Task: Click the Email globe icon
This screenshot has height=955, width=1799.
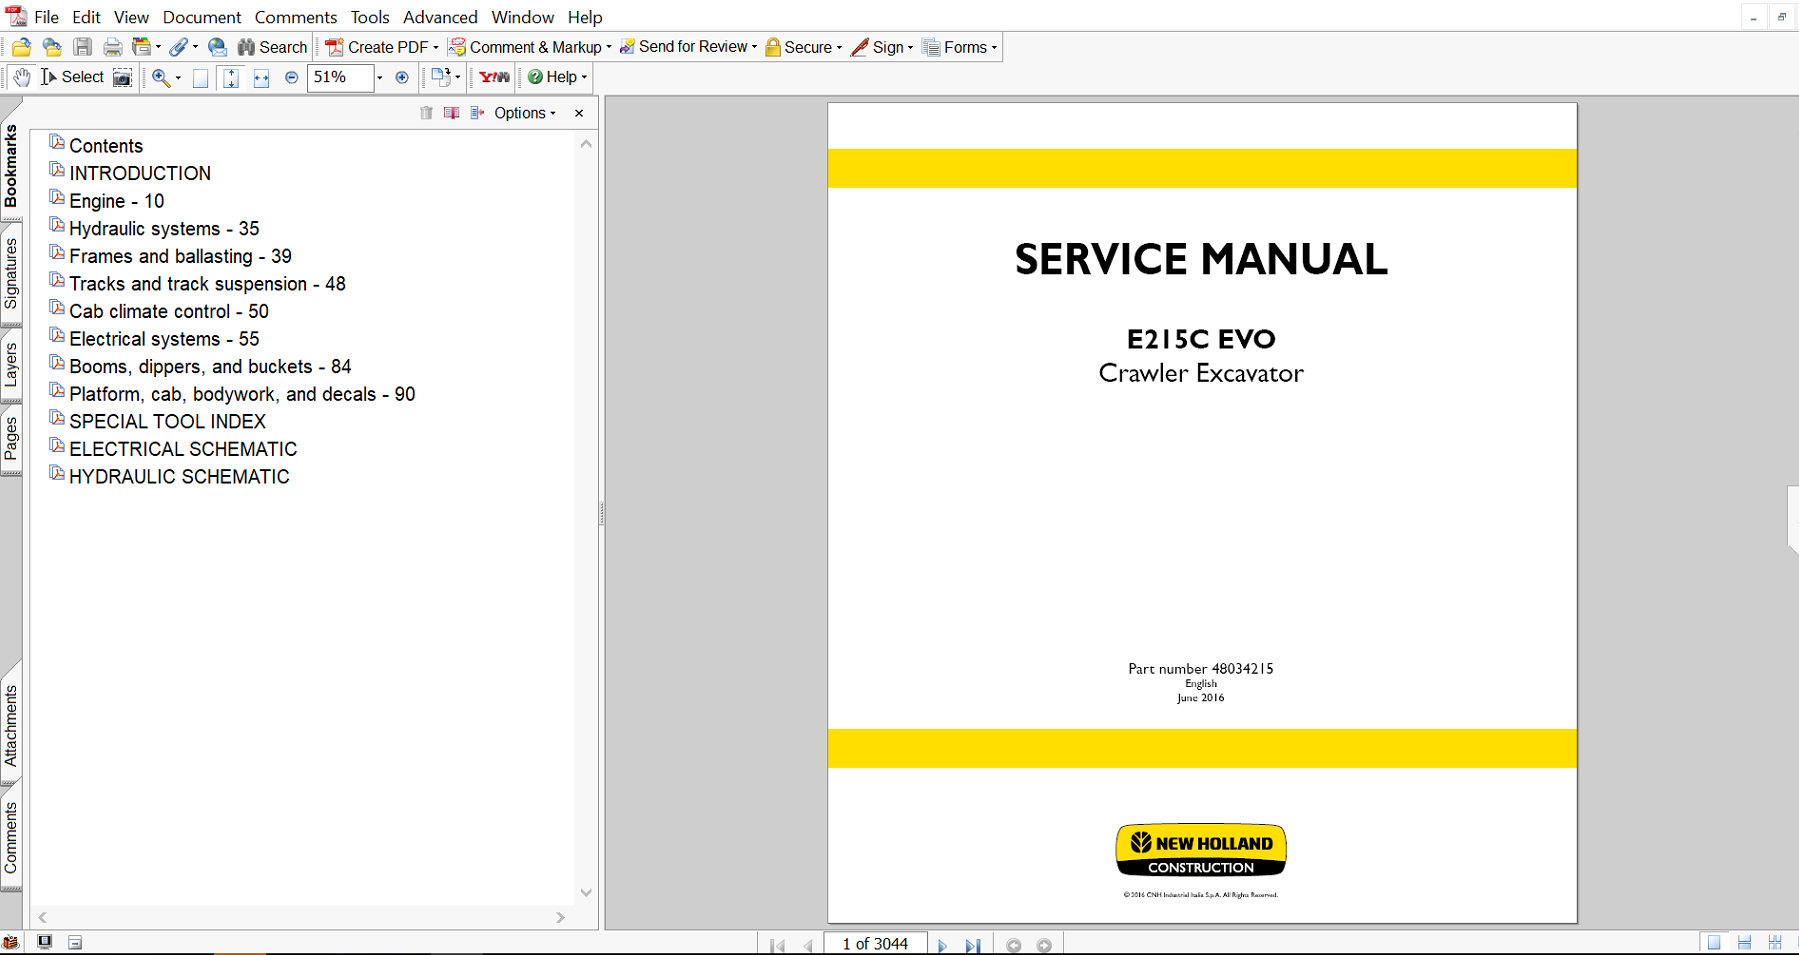Action: pos(217,47)
